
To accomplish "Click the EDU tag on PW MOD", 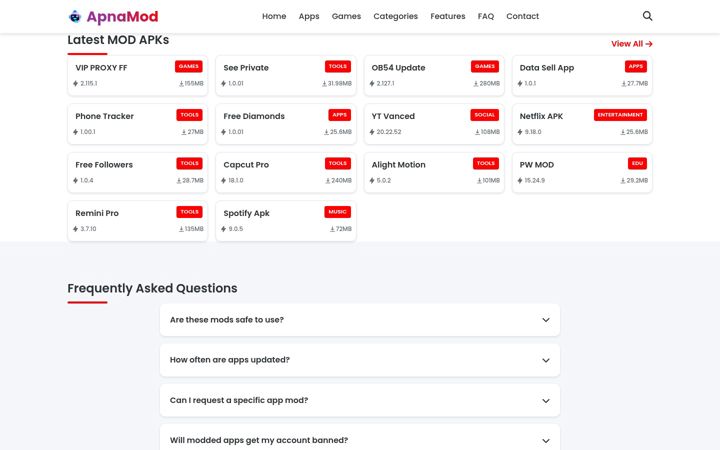I will 637,163.
